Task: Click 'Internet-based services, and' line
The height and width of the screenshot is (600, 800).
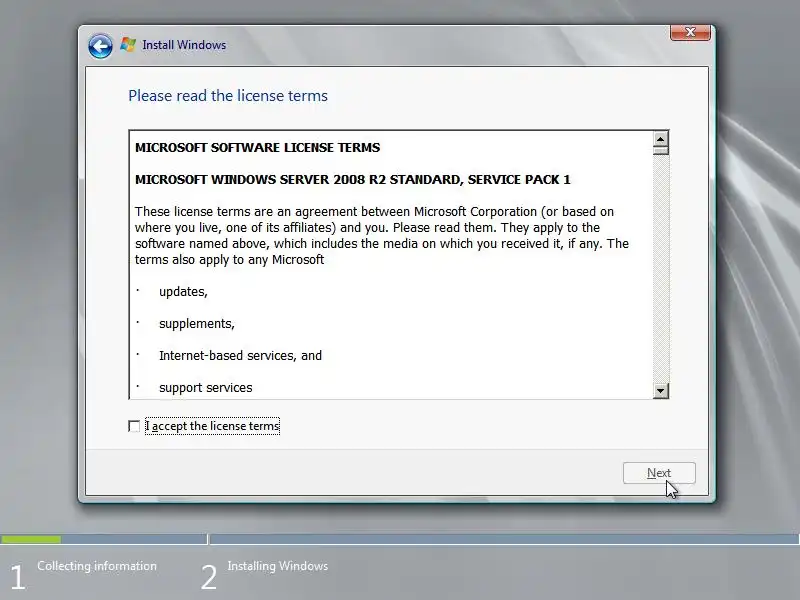Action: click(240, 356)
